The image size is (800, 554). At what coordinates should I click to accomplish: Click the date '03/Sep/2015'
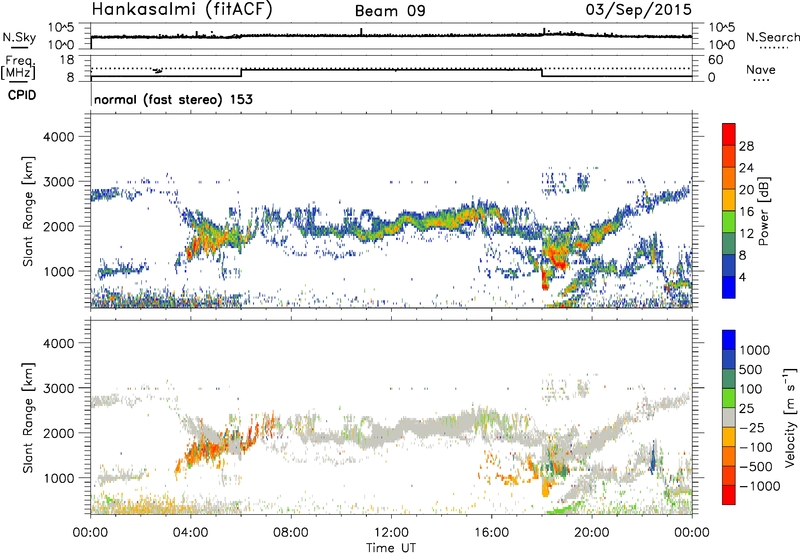(639, 9)
